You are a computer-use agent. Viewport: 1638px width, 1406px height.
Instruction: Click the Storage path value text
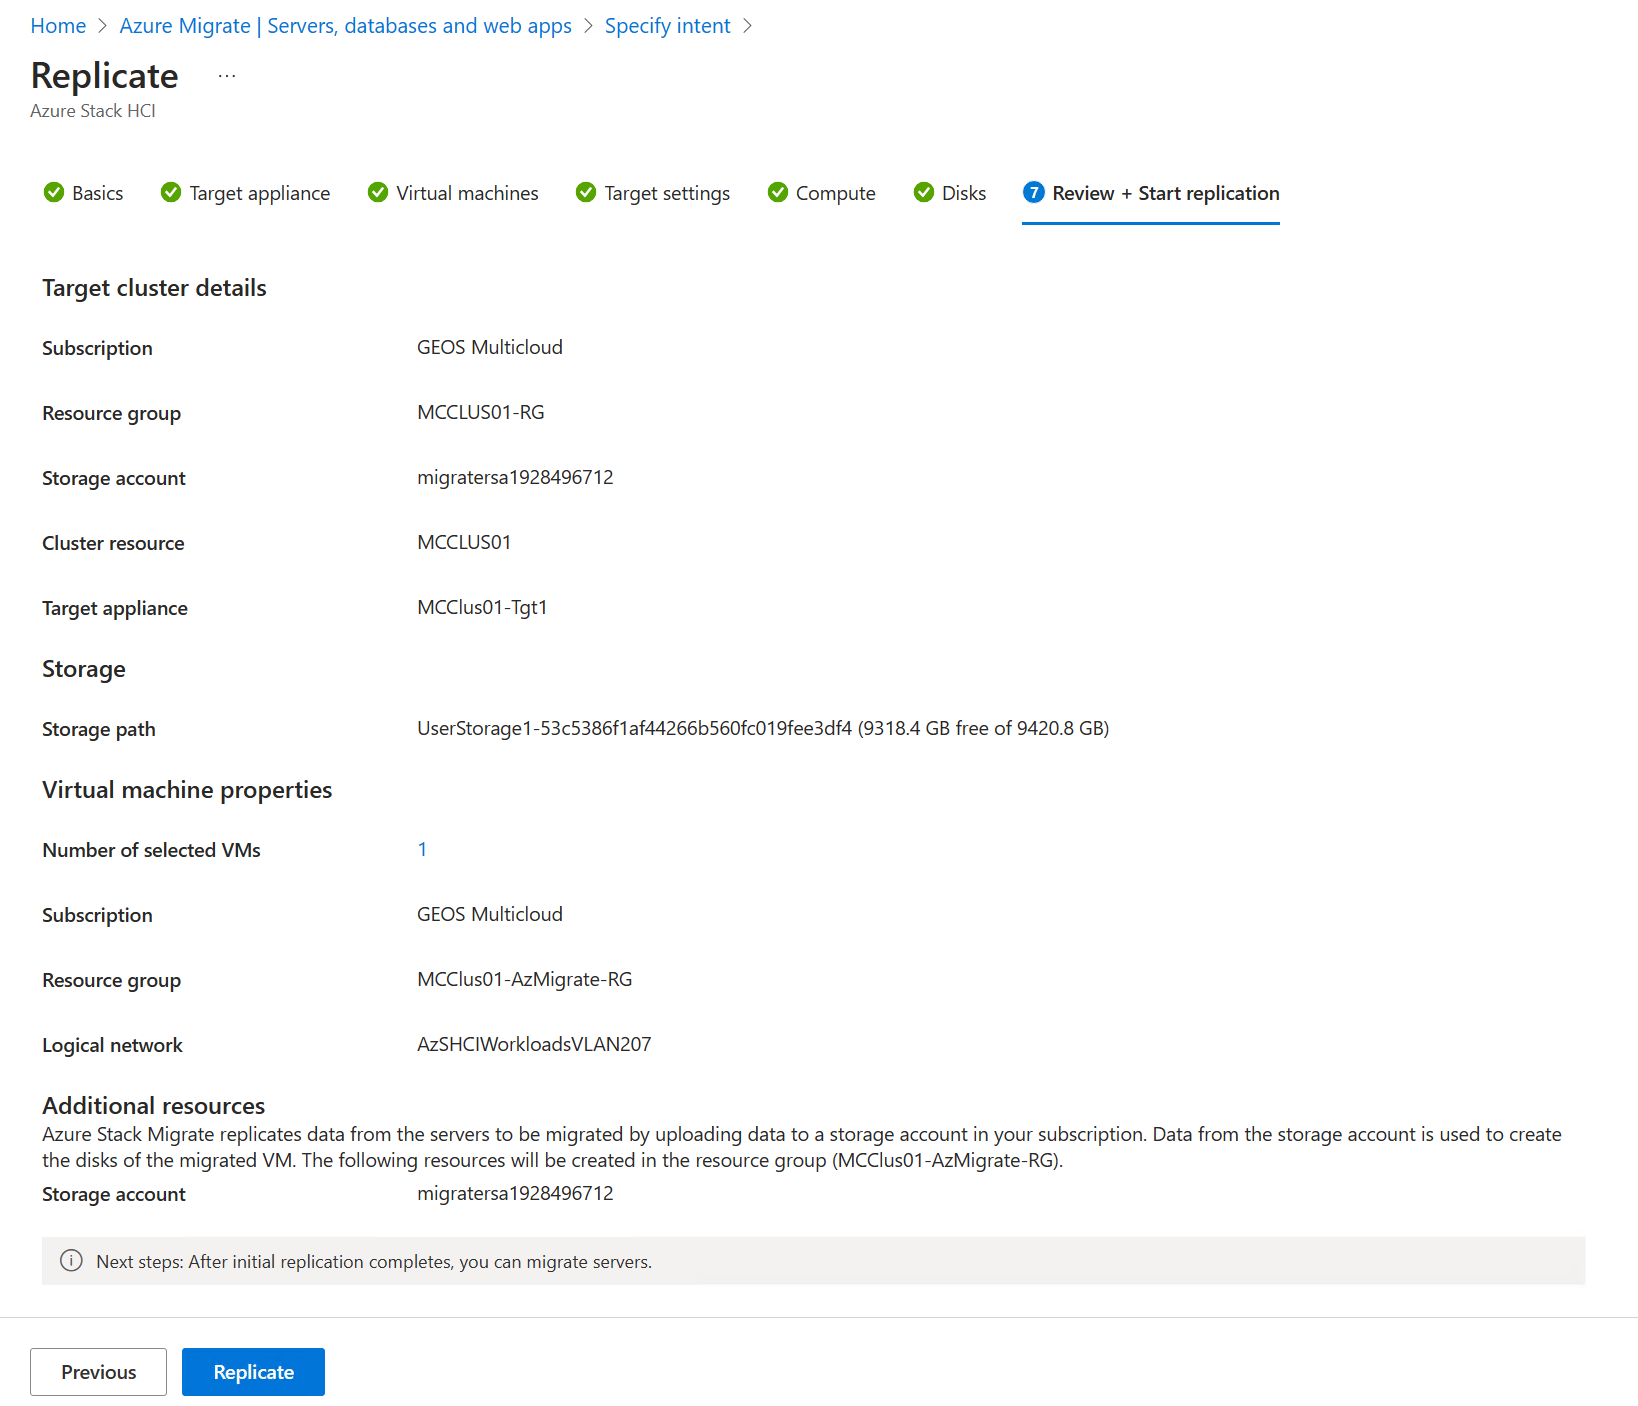[x=762, y=728]
